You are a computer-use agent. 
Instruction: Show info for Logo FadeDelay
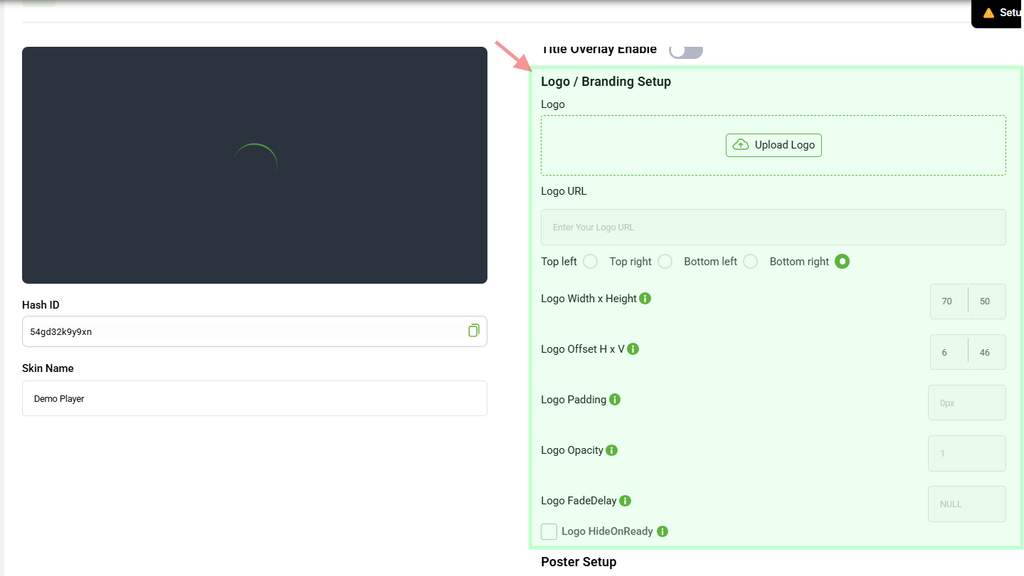(625, 501)
